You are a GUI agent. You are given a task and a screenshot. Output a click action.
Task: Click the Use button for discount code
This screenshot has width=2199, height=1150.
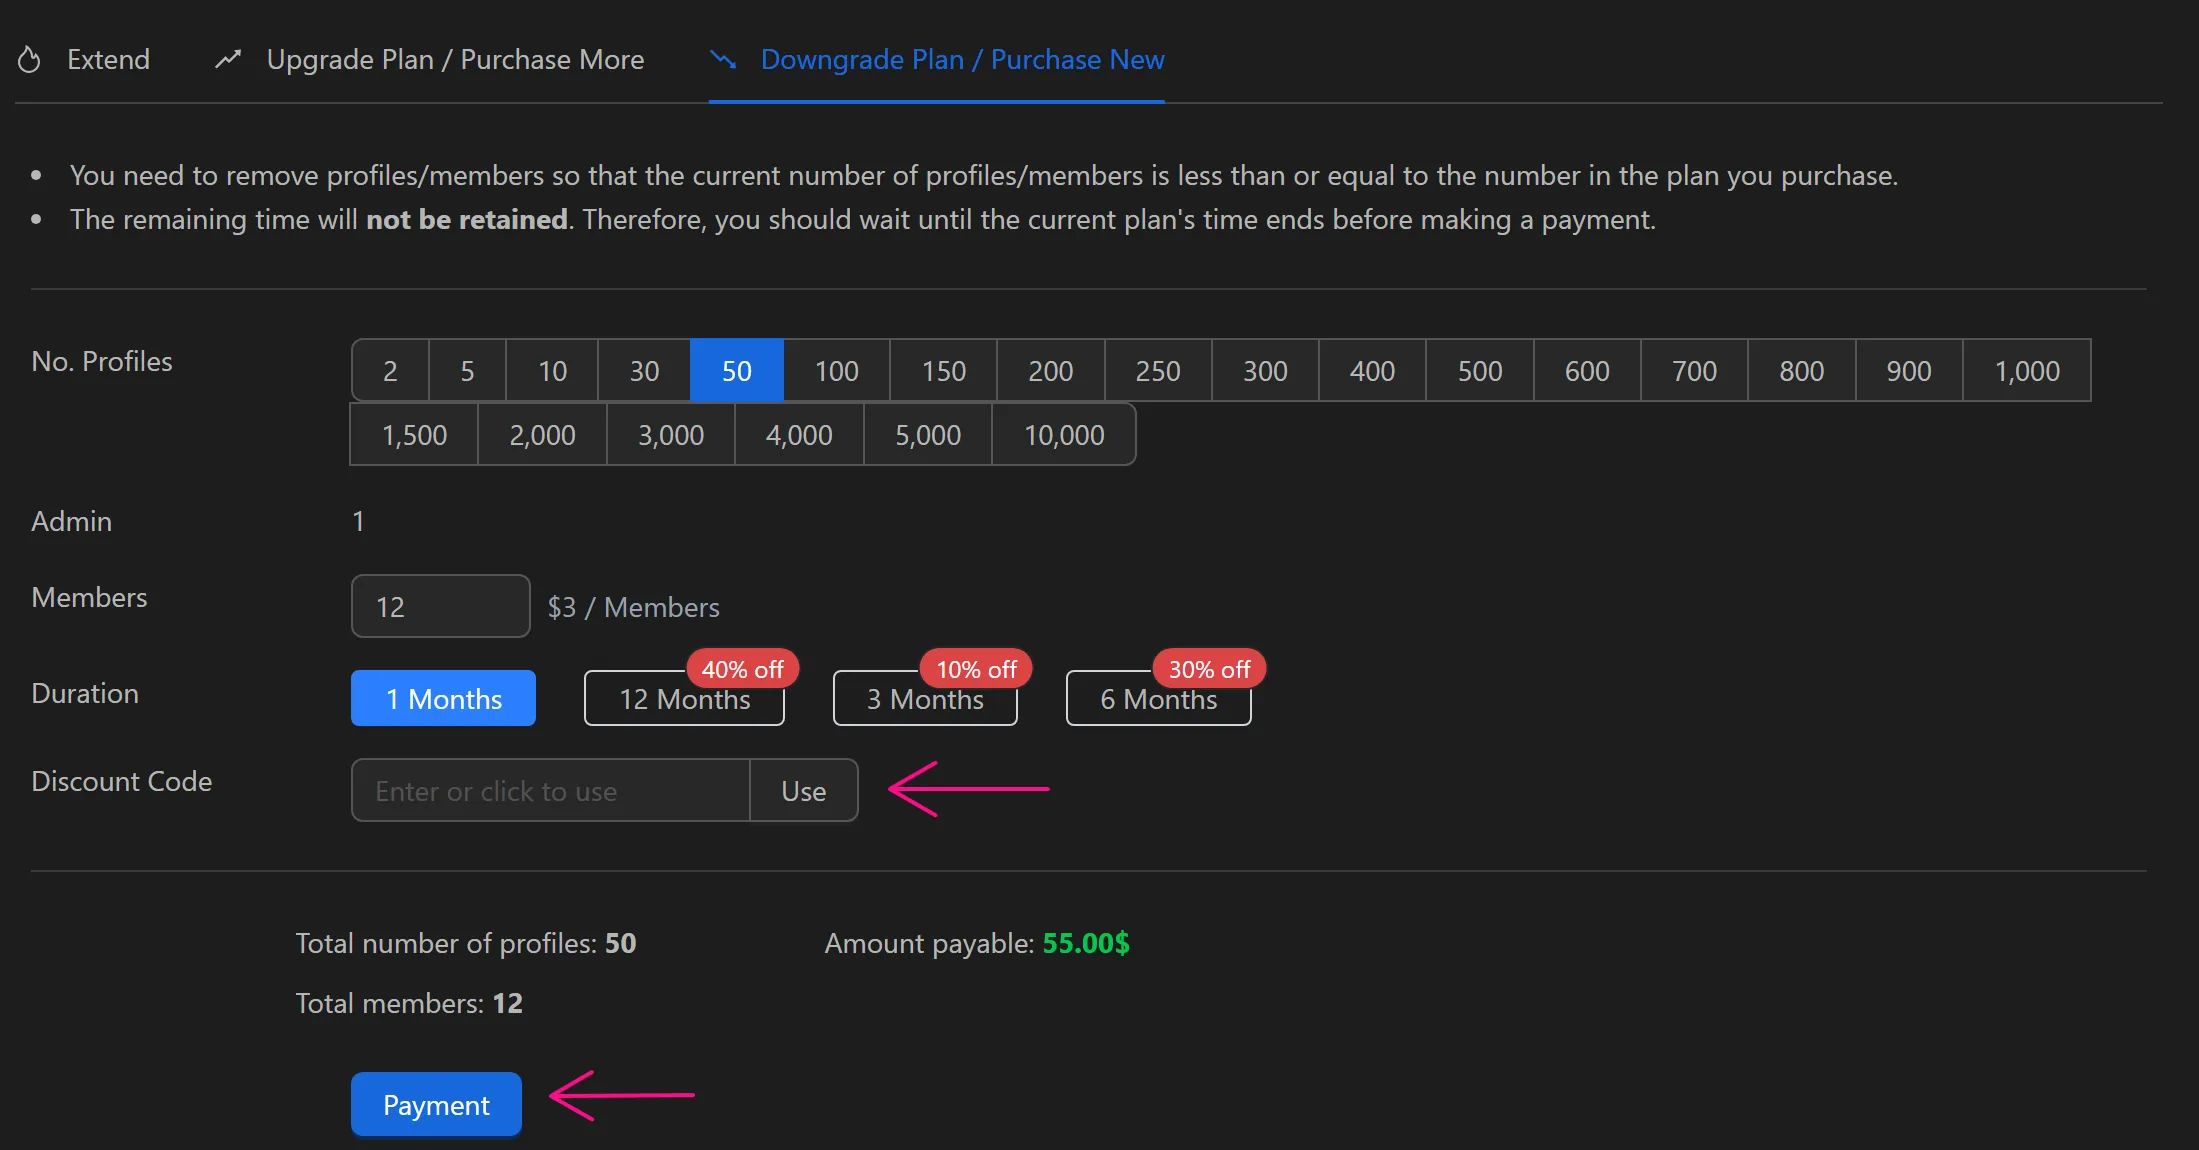[x=803, y=790]
